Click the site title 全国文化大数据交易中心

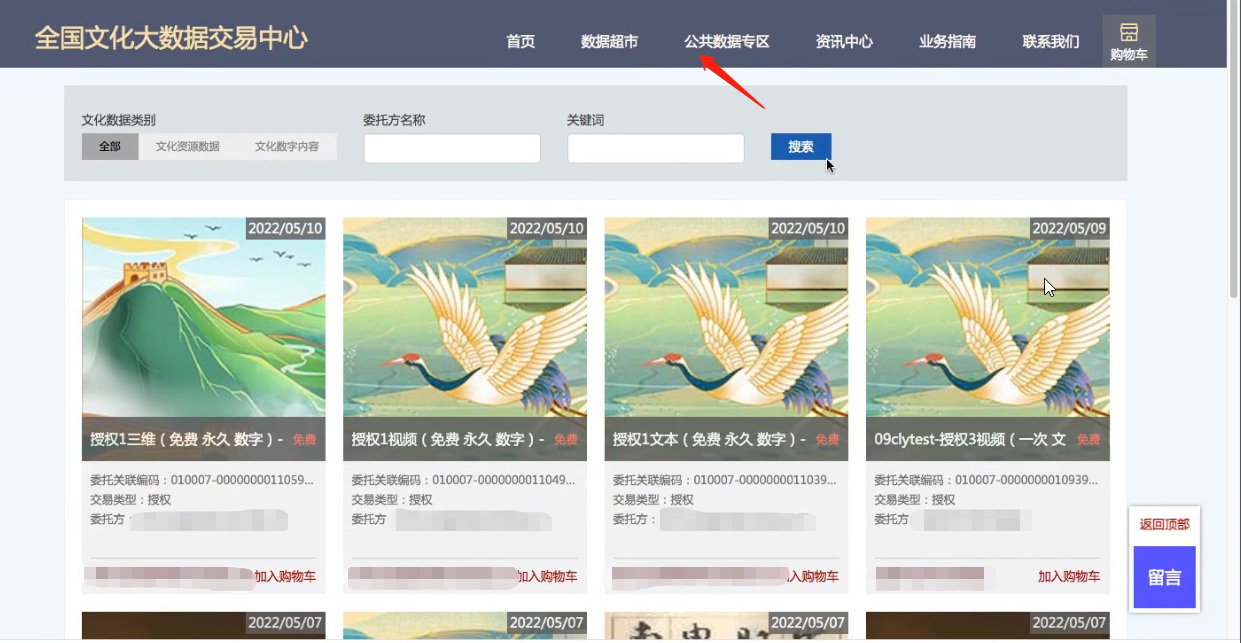(171, 38)
